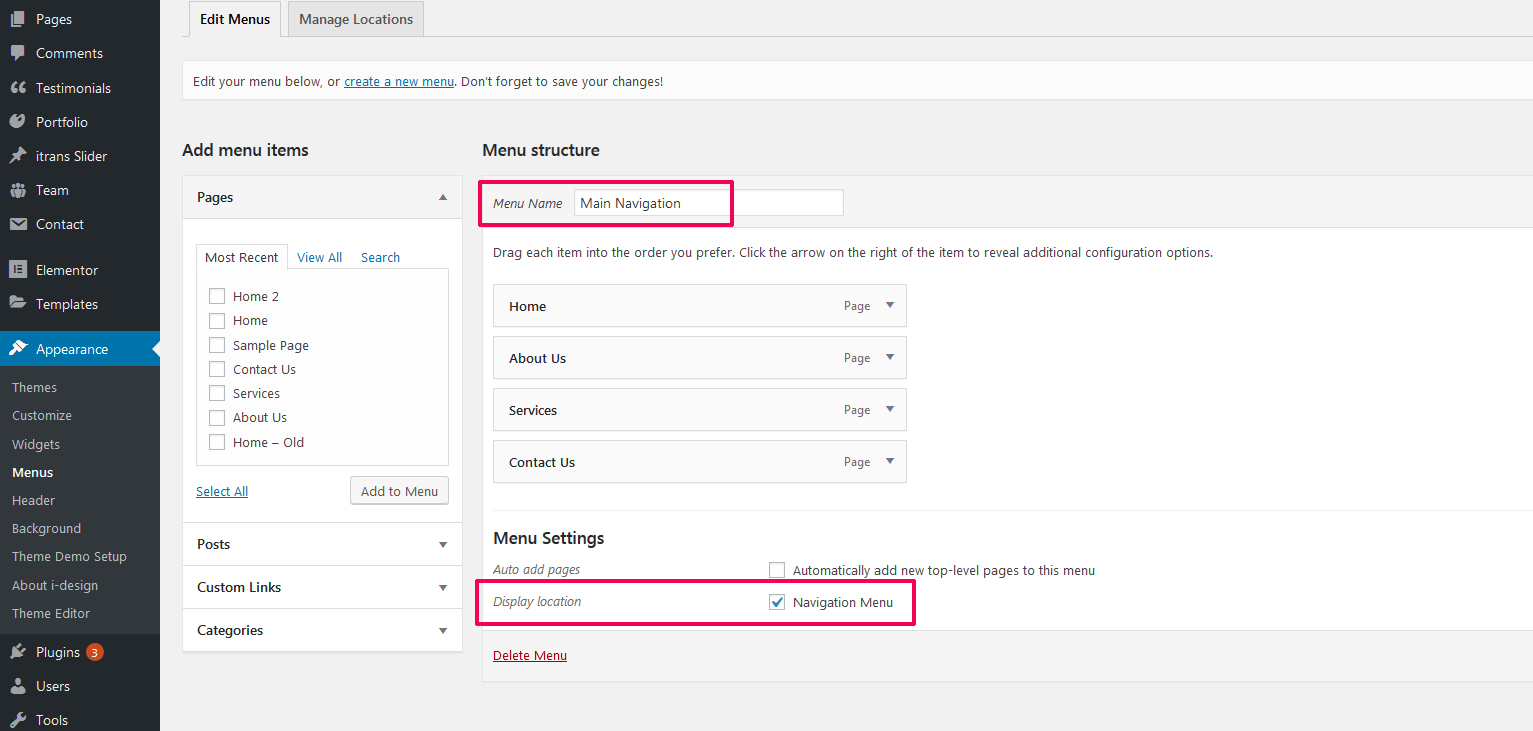This screenshot has height=731, width=1533.
Task: Open Team via the group icon
Action: click(18, 190)
